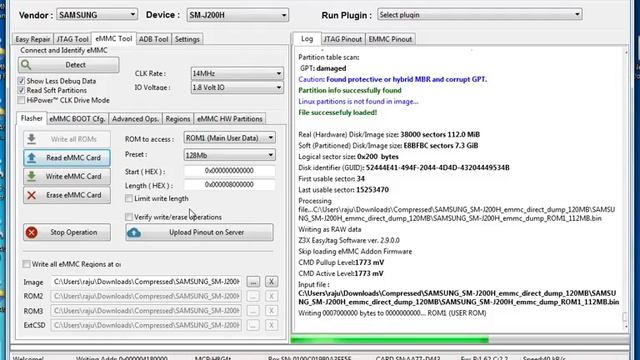Click Stop Operation label

click(x=74, y=232)
